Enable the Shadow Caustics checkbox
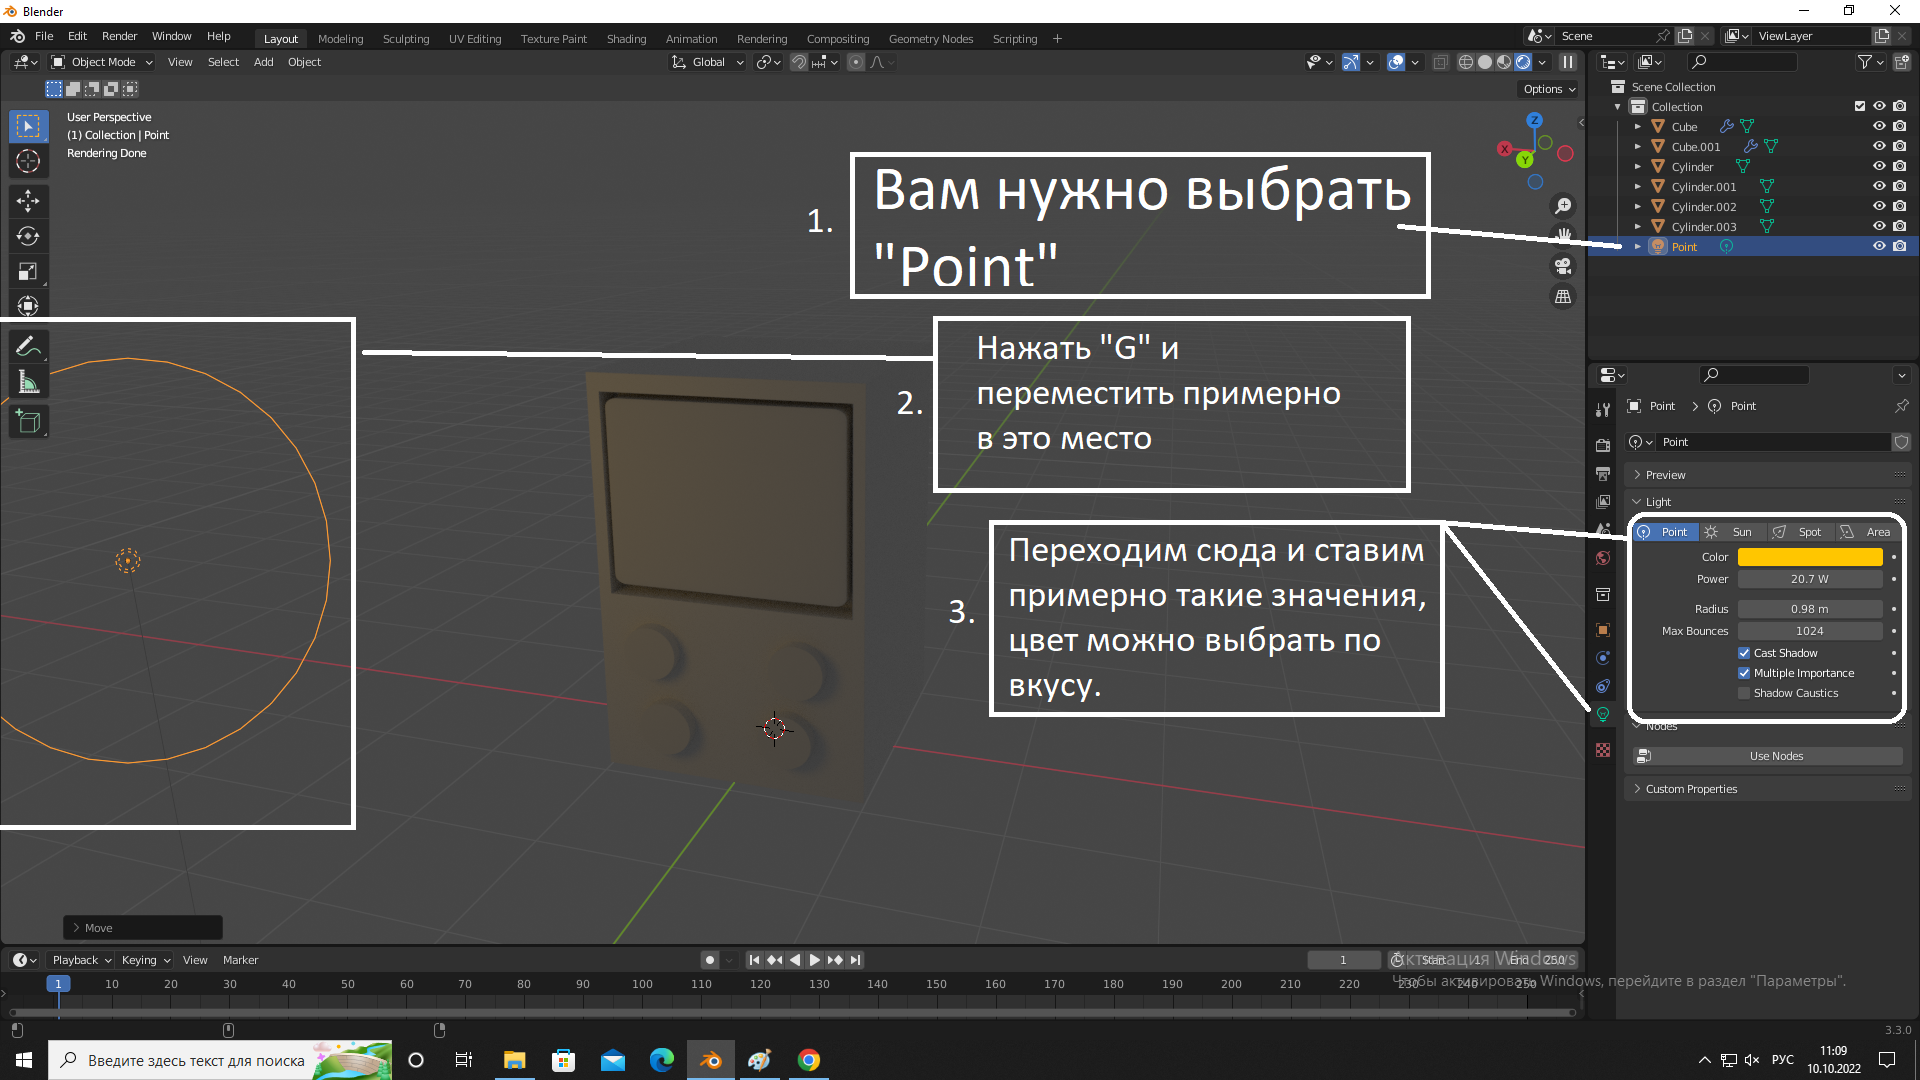 tap(1744, 693)
